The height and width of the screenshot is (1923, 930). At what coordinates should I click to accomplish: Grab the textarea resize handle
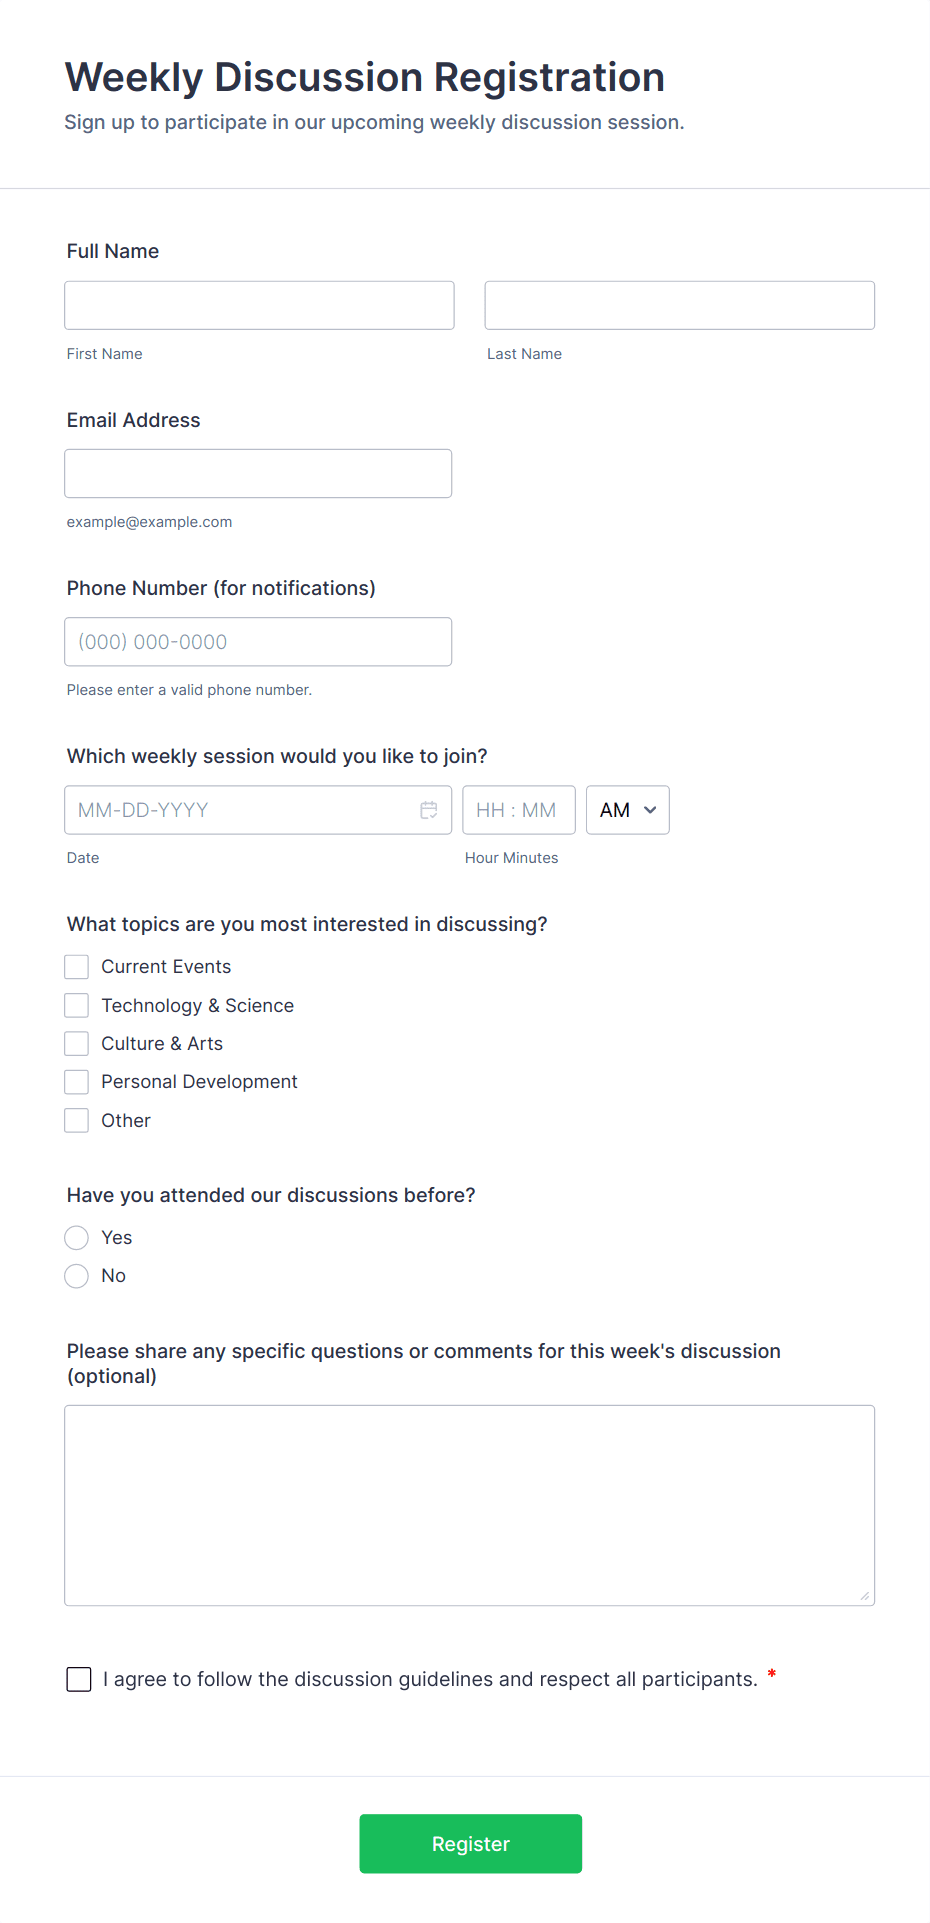865,1596
